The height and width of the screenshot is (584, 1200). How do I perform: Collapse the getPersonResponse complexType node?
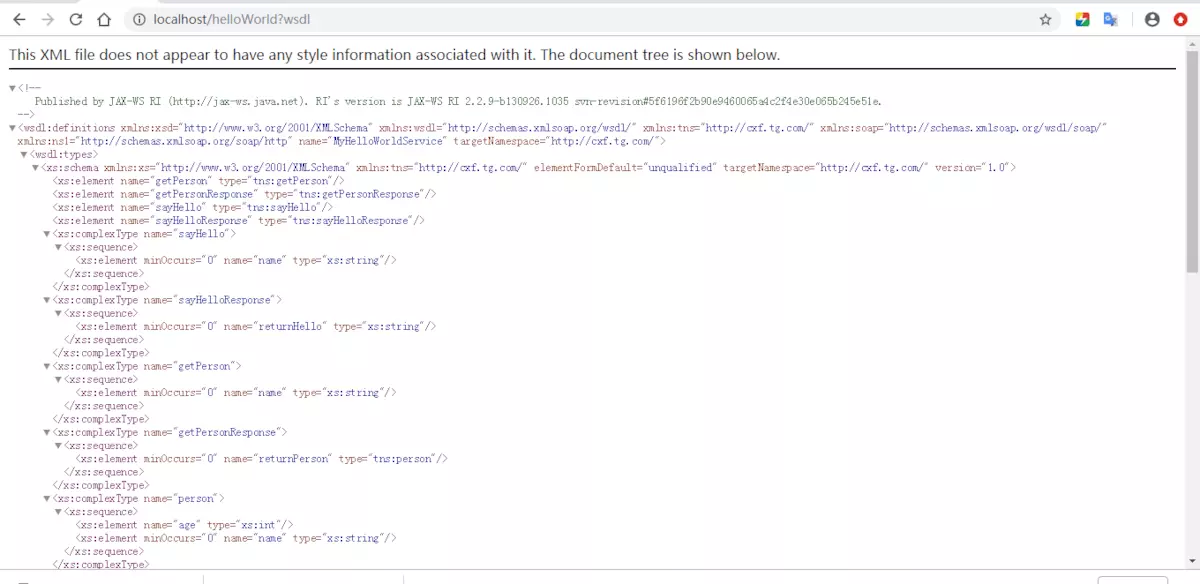tap(47, 432)
